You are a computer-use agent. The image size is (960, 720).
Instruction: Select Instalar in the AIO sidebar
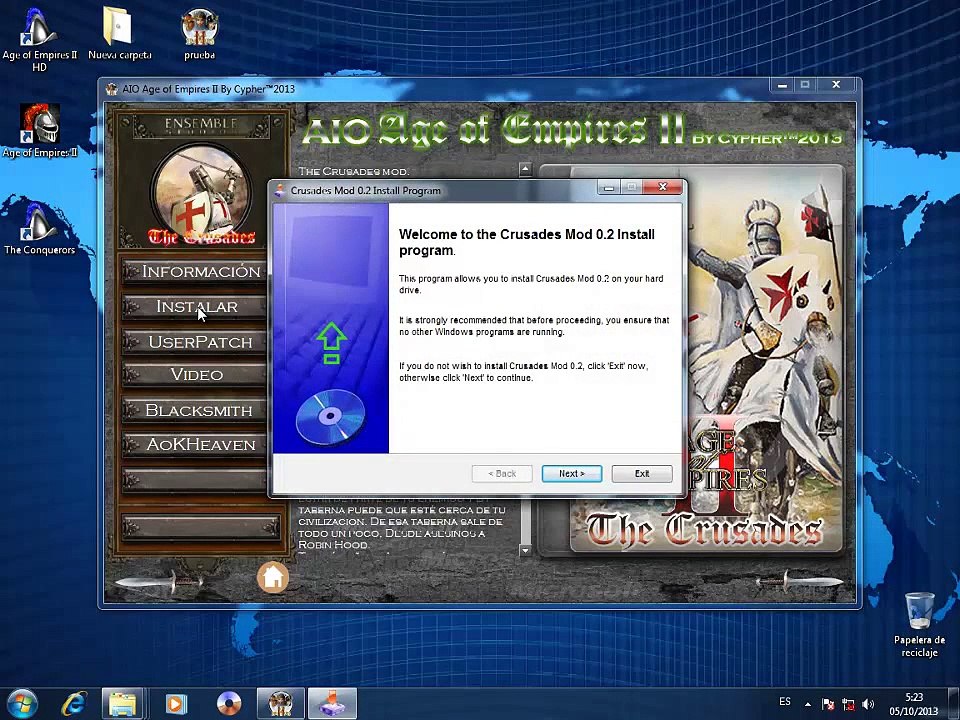(195, 306)
